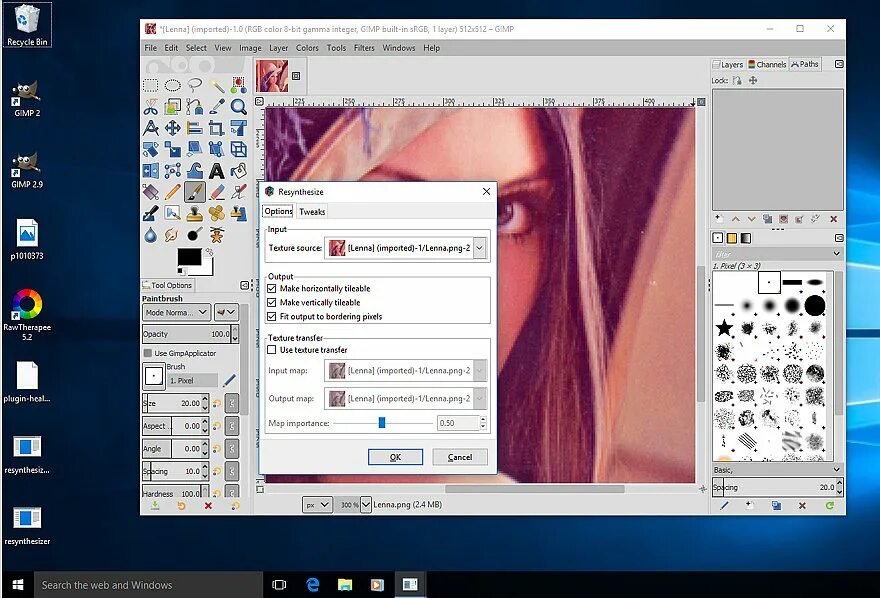Select the Bucket Fill tool

[x=239, y=171]
